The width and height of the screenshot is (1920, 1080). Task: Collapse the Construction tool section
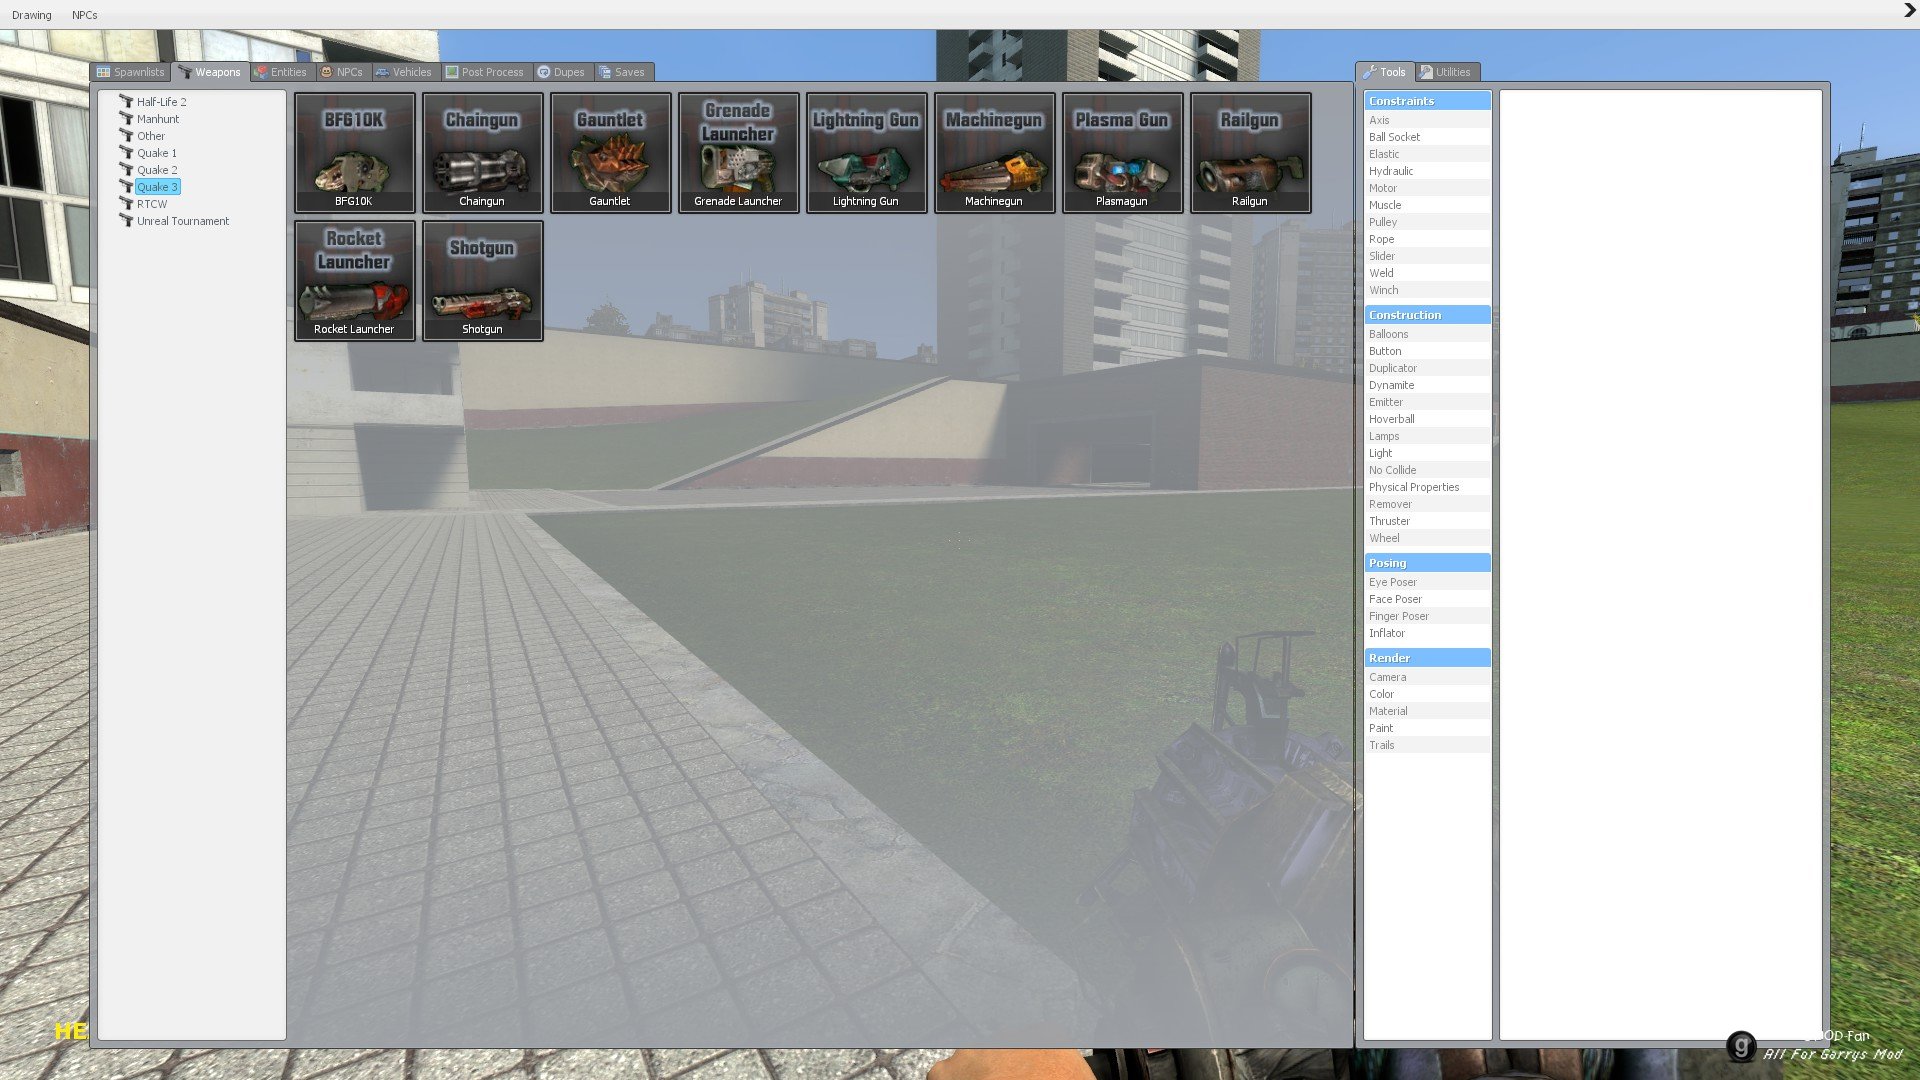pyautogui.click(x=1427, y=315)
